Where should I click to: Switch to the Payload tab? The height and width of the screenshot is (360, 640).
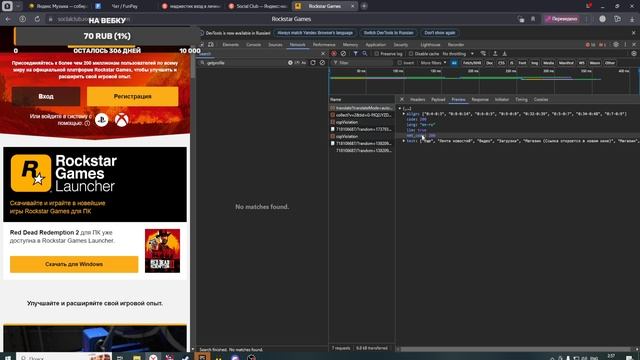click(x=438, y=100)
